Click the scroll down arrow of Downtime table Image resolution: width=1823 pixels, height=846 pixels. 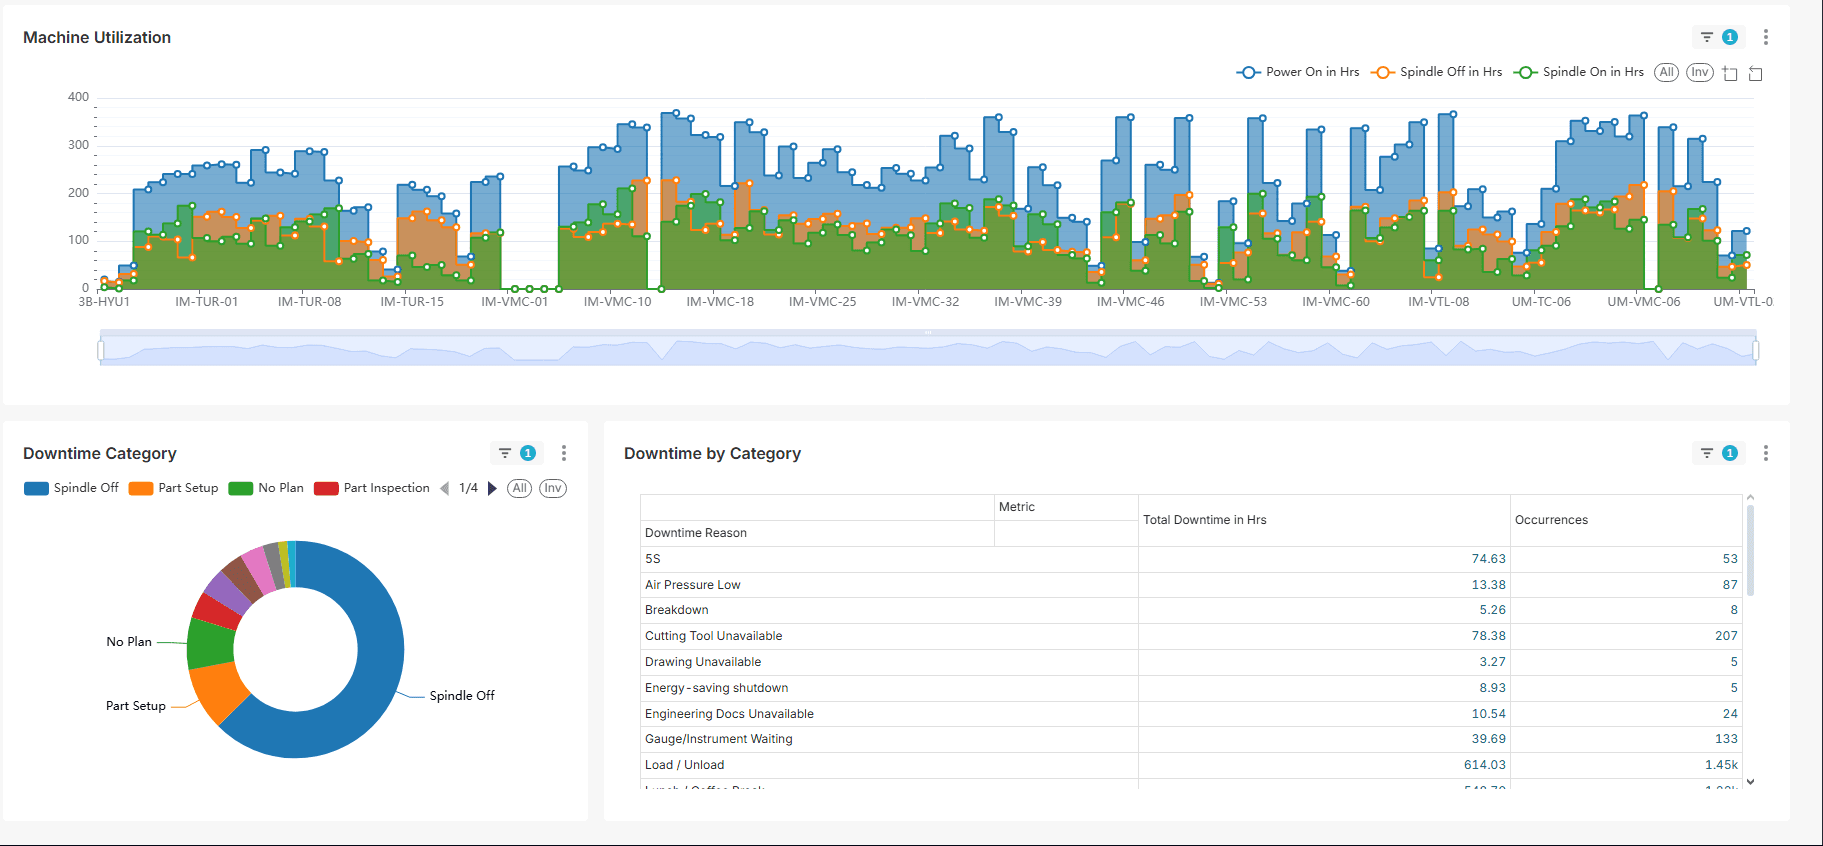pos(1750,782)
